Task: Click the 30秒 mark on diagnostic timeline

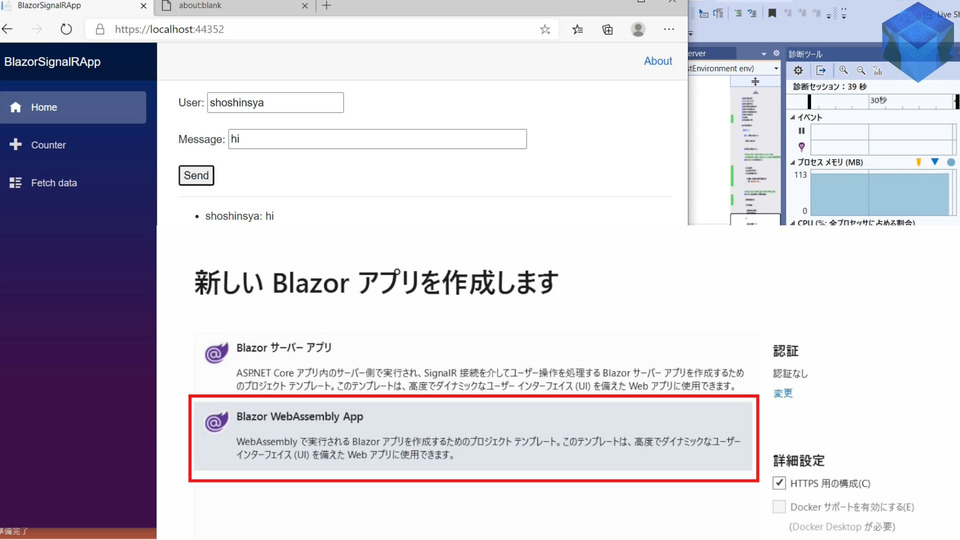Action: coord(879,100)
